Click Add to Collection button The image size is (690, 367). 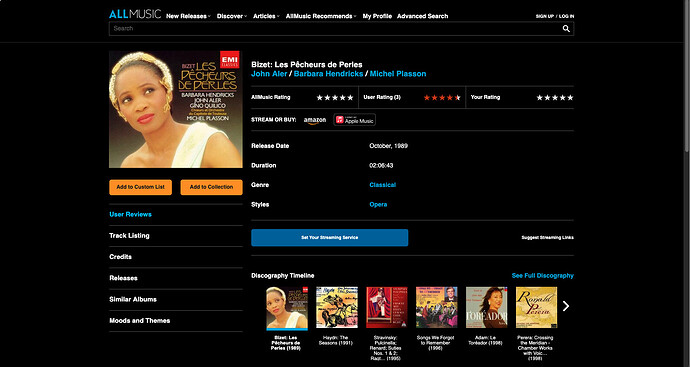point(211,187)
